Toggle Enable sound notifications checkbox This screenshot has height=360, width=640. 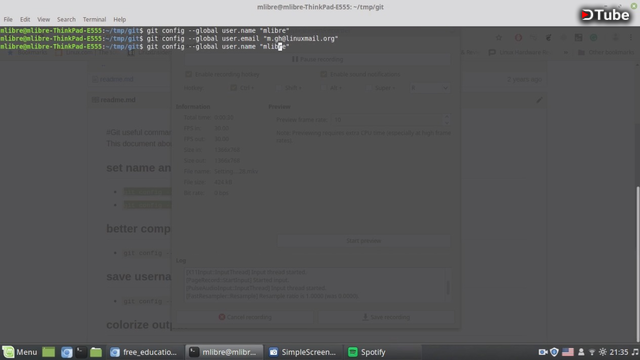click(323, 74)
